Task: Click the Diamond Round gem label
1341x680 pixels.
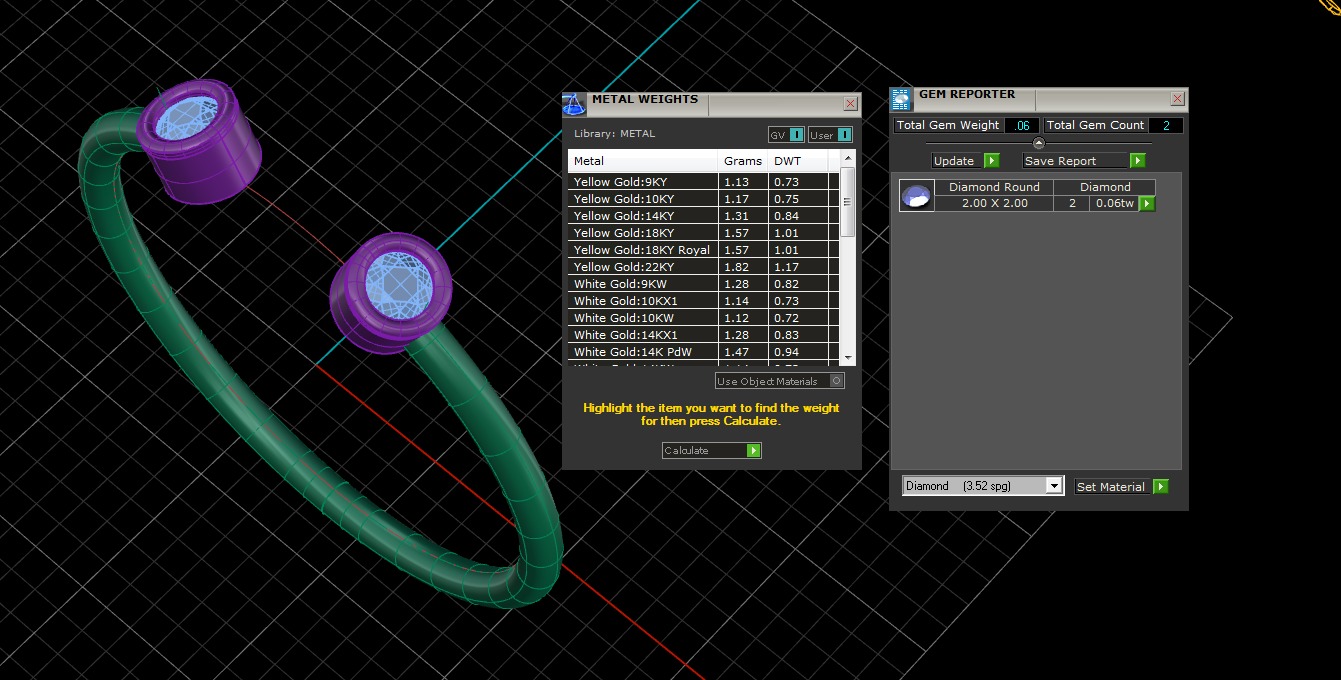Action: coord(994,187)
